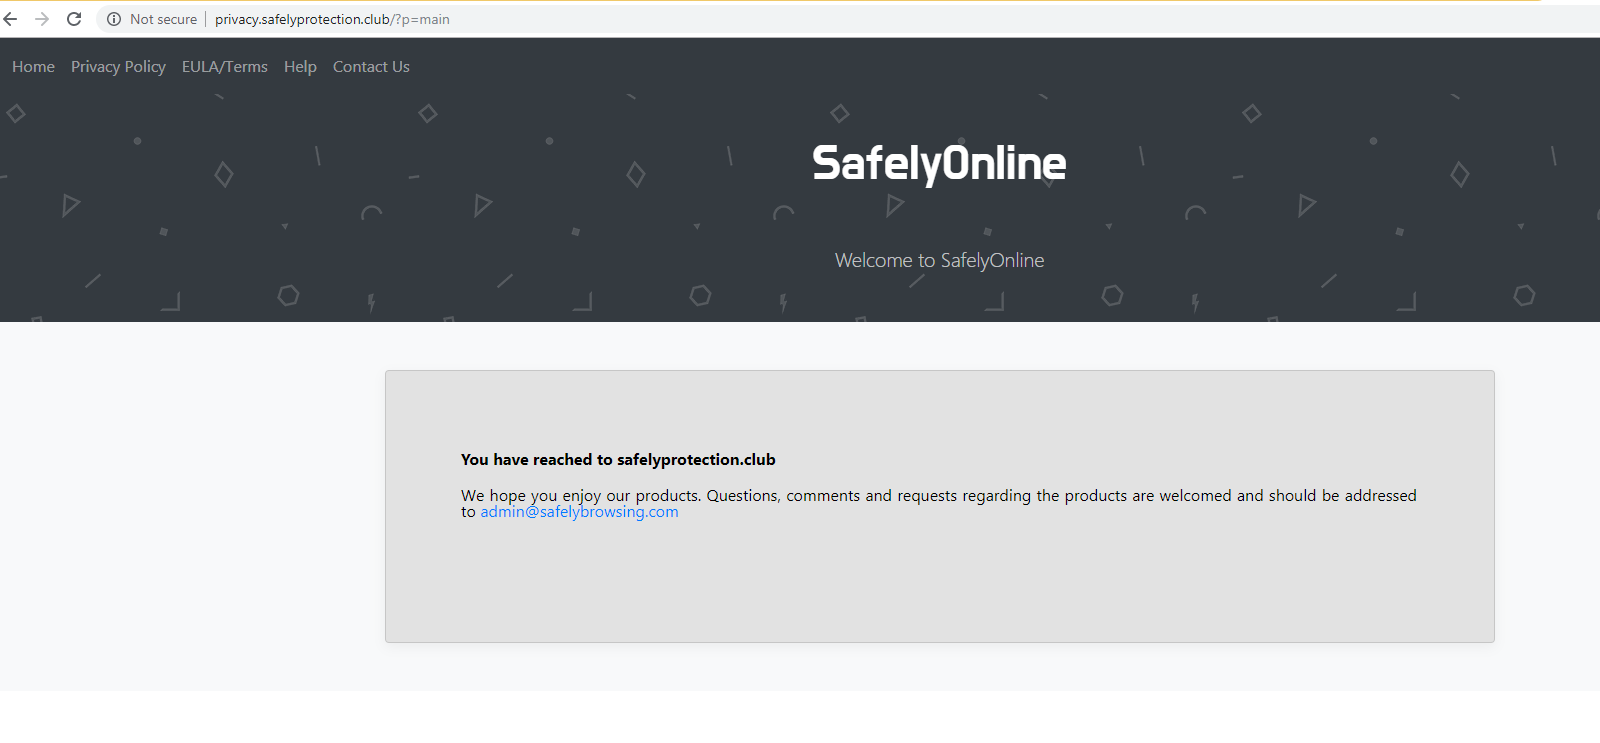The image size is (1600, 743).
Task: Click the "?p=main" part of the URL
Action: (x=422, y=19)
